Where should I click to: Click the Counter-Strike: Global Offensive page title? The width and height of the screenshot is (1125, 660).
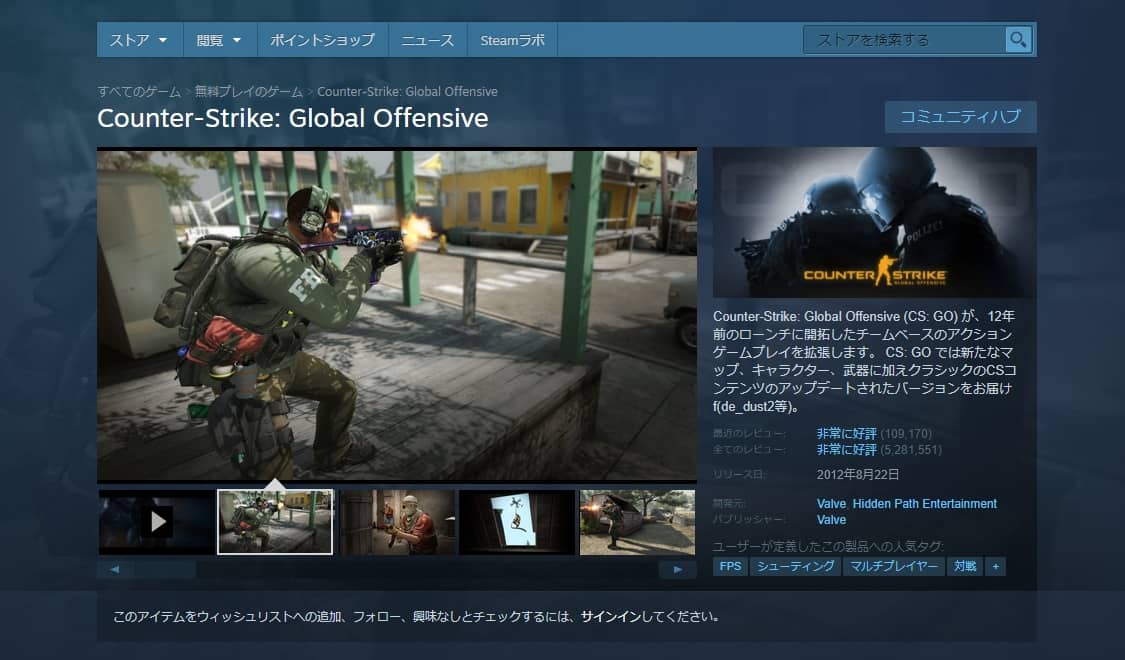(293, 118)
